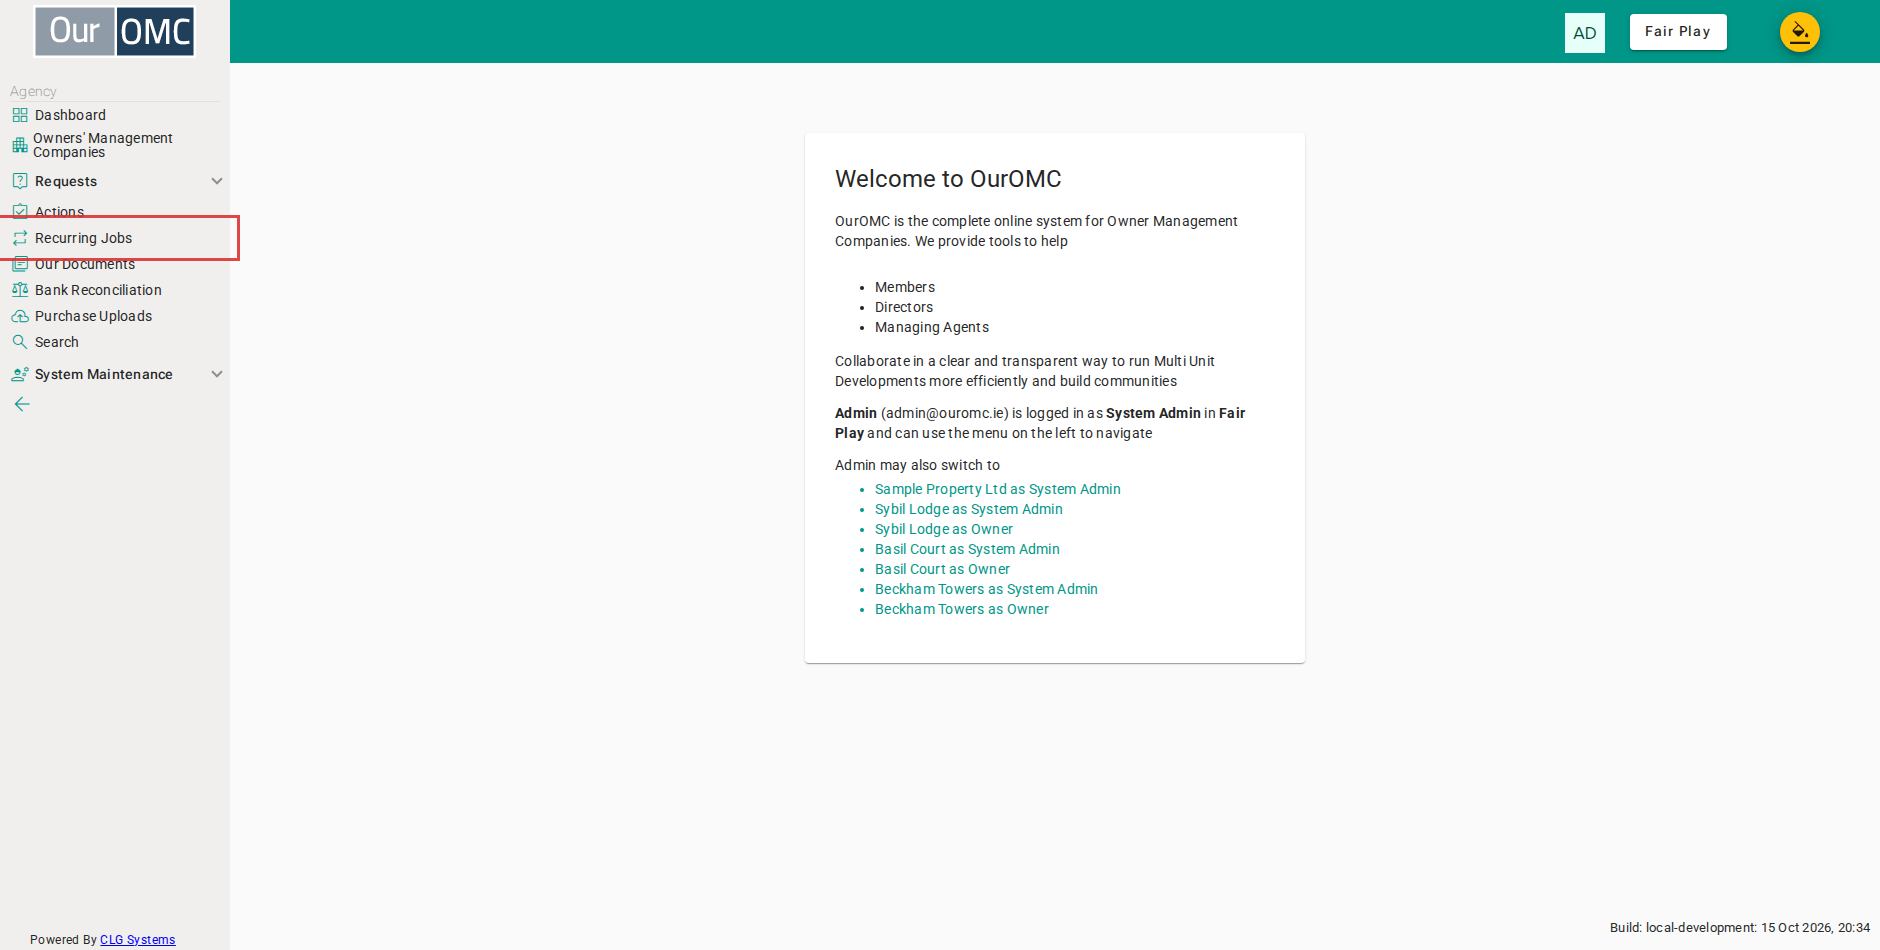Click the Managing Agents bullet text

pos(931,327)
